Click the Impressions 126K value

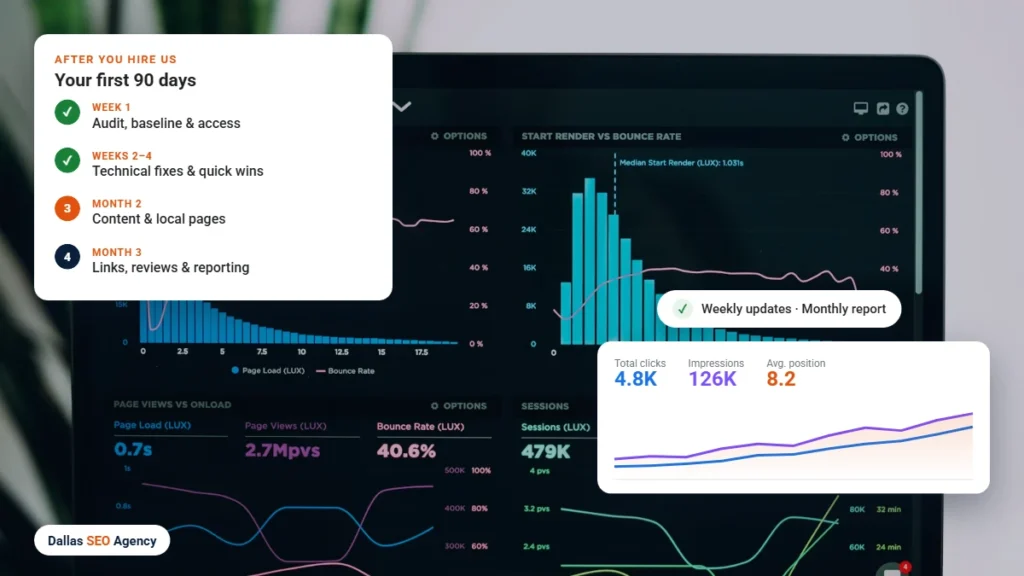[x=712, y=379]
